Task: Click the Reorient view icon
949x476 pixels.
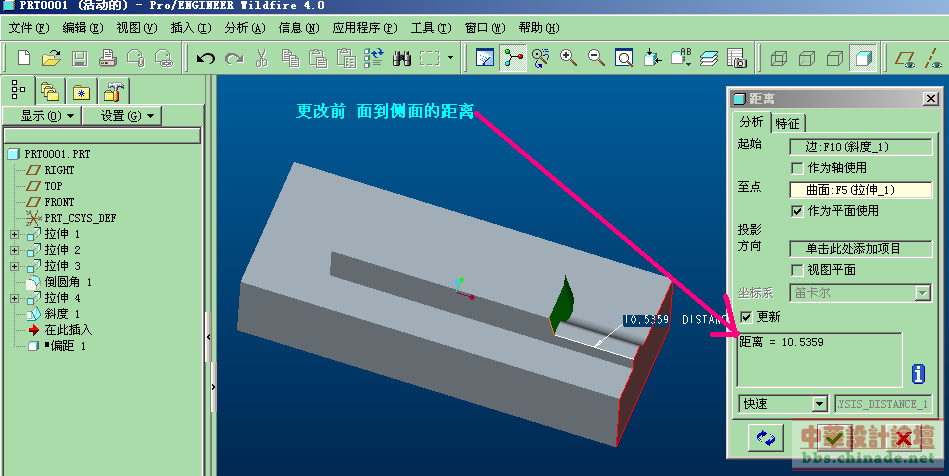Action: coord(652,58)
